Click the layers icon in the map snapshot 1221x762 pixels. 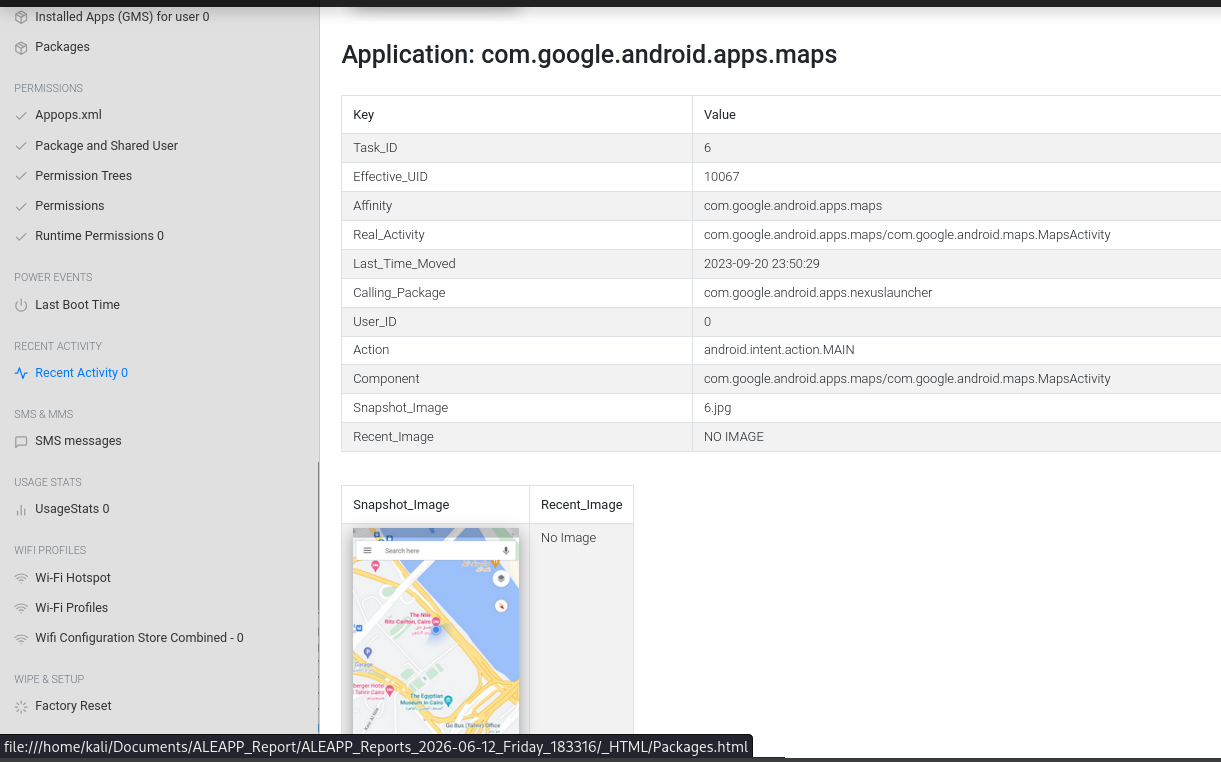pyautogui.click(x=501, y=578)
